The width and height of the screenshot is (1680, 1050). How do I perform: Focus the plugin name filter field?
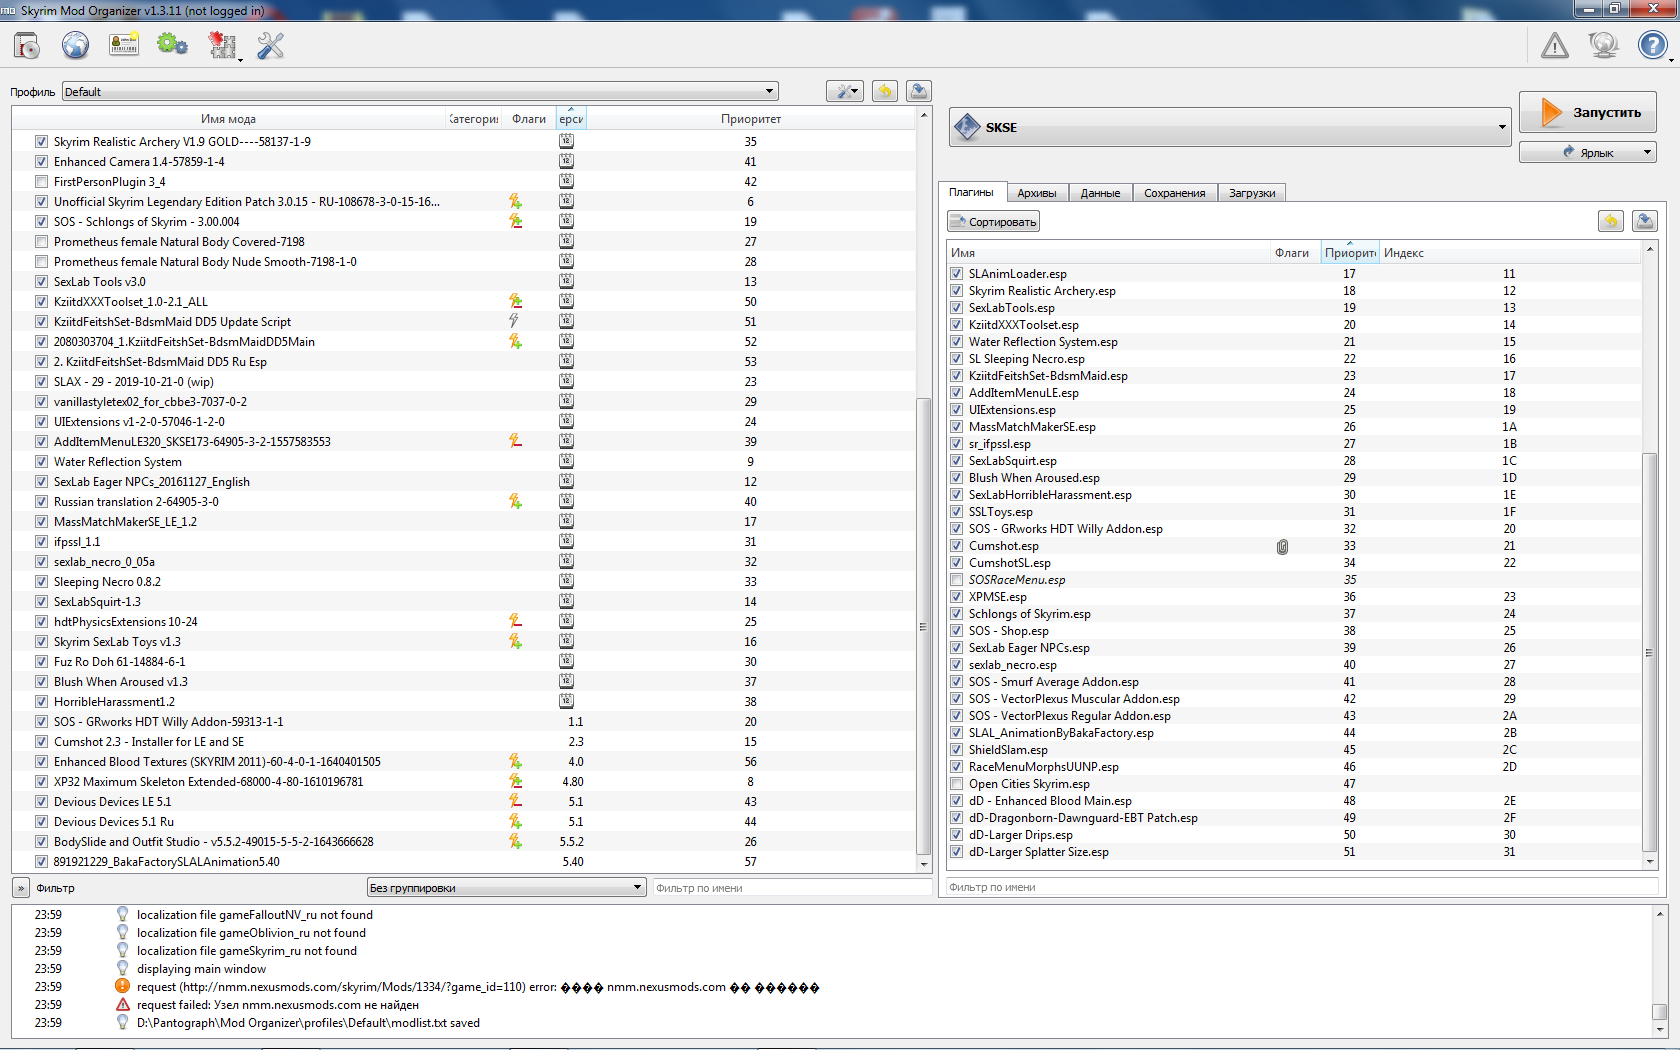(1302, 887)
